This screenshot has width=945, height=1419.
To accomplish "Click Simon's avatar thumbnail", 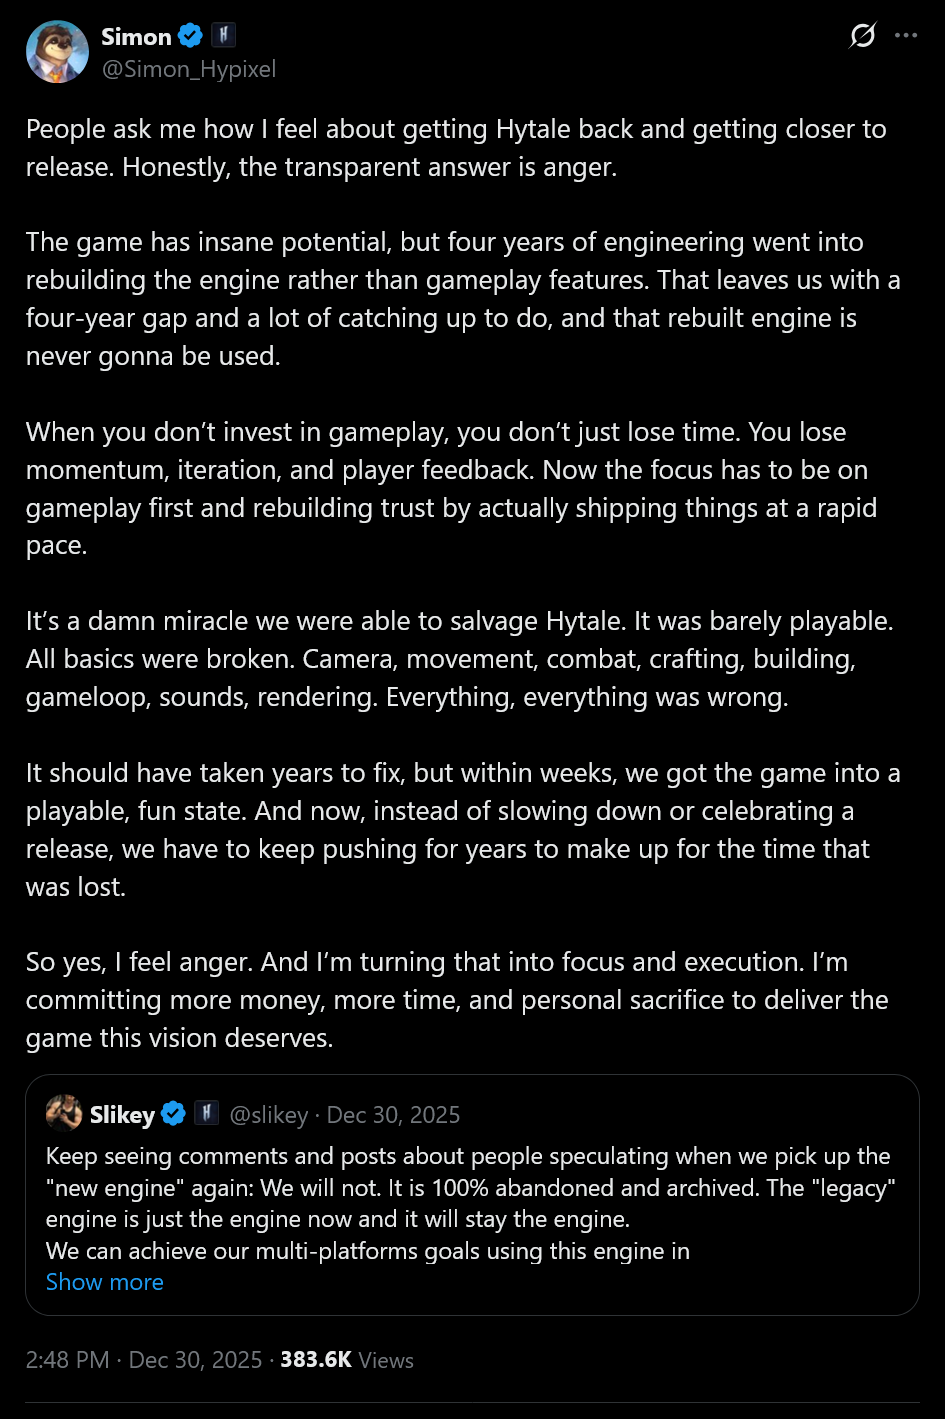I will [57, 50].
